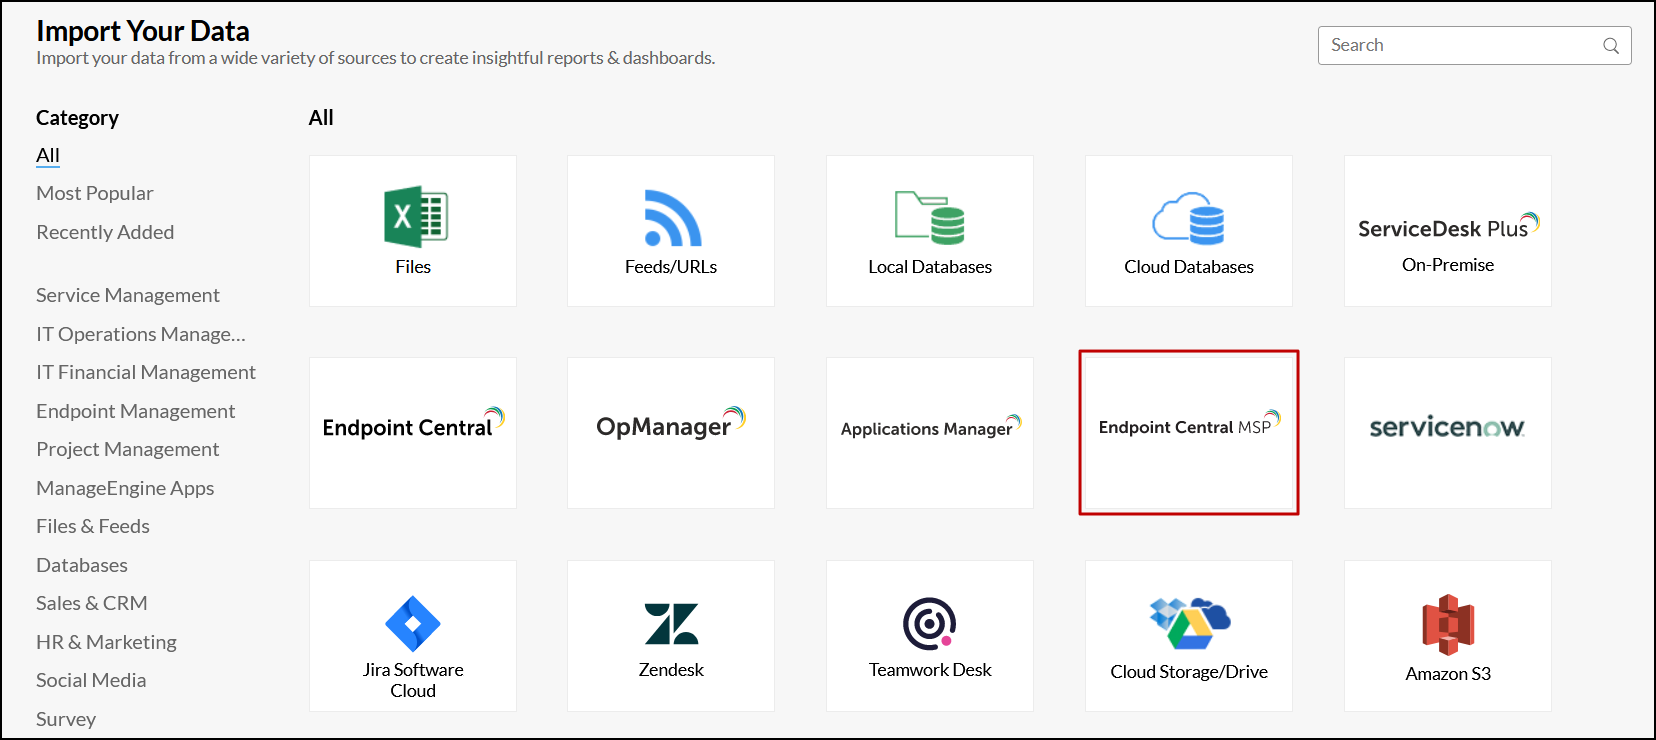
Task: Go to Endpoint Management category
Action: 136,411
